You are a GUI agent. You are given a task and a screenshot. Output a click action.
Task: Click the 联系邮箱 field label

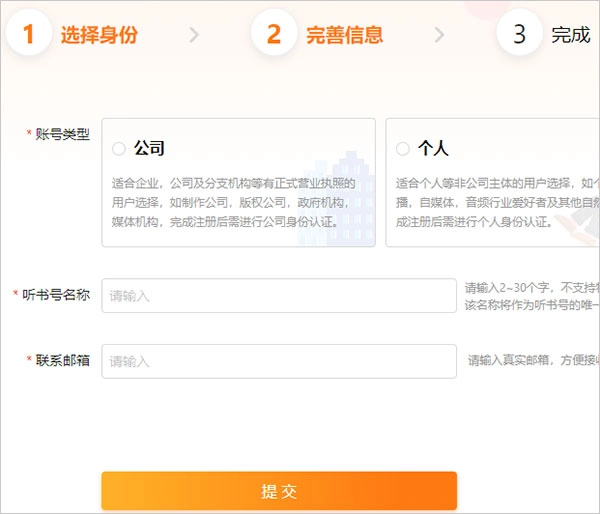62,360
